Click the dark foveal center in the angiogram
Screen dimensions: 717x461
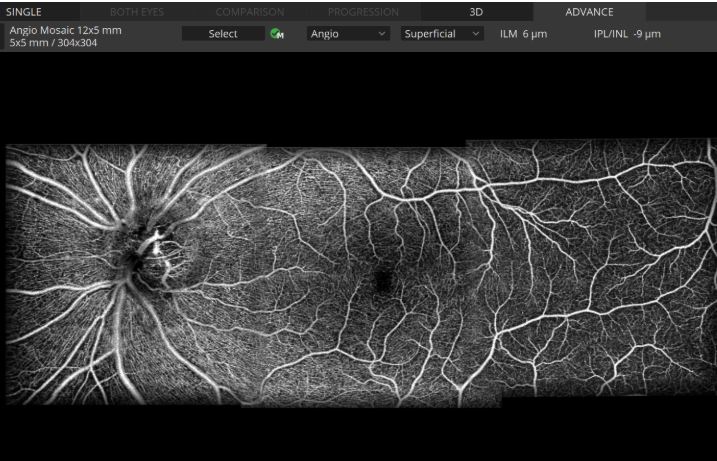tap(382, 281)
